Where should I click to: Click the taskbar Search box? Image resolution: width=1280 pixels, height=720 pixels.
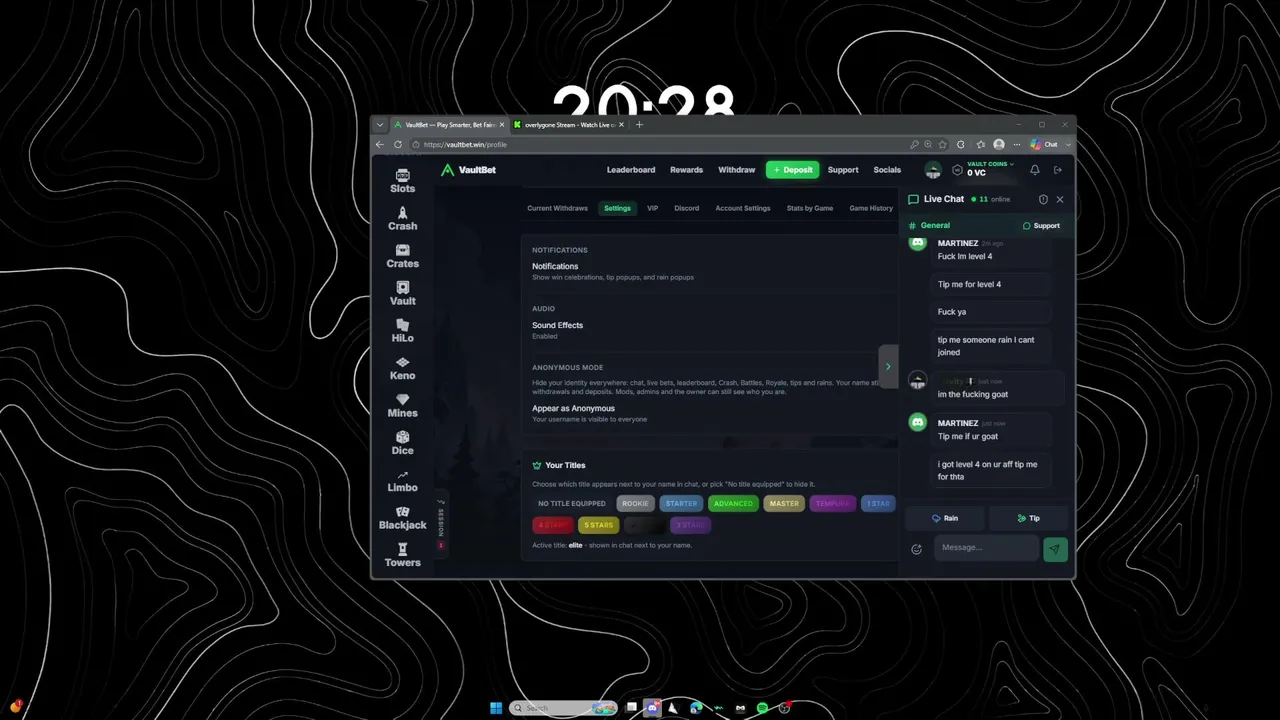[564, 708]
